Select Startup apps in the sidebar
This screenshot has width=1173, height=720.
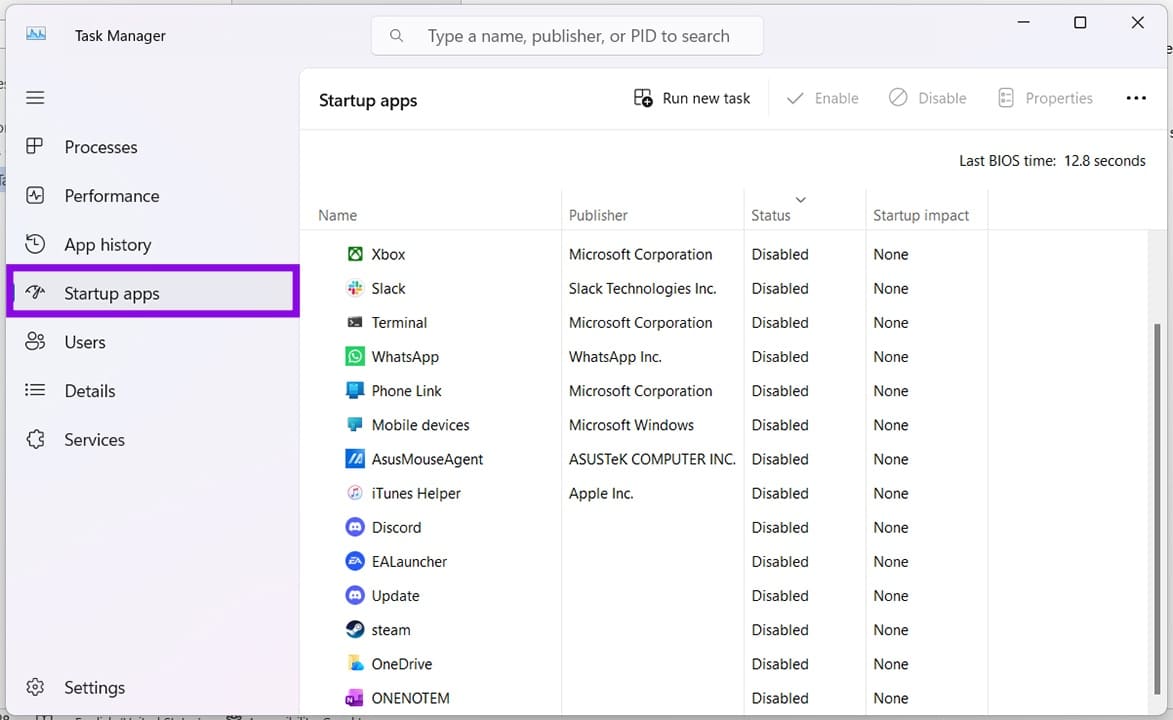(153, 293)
